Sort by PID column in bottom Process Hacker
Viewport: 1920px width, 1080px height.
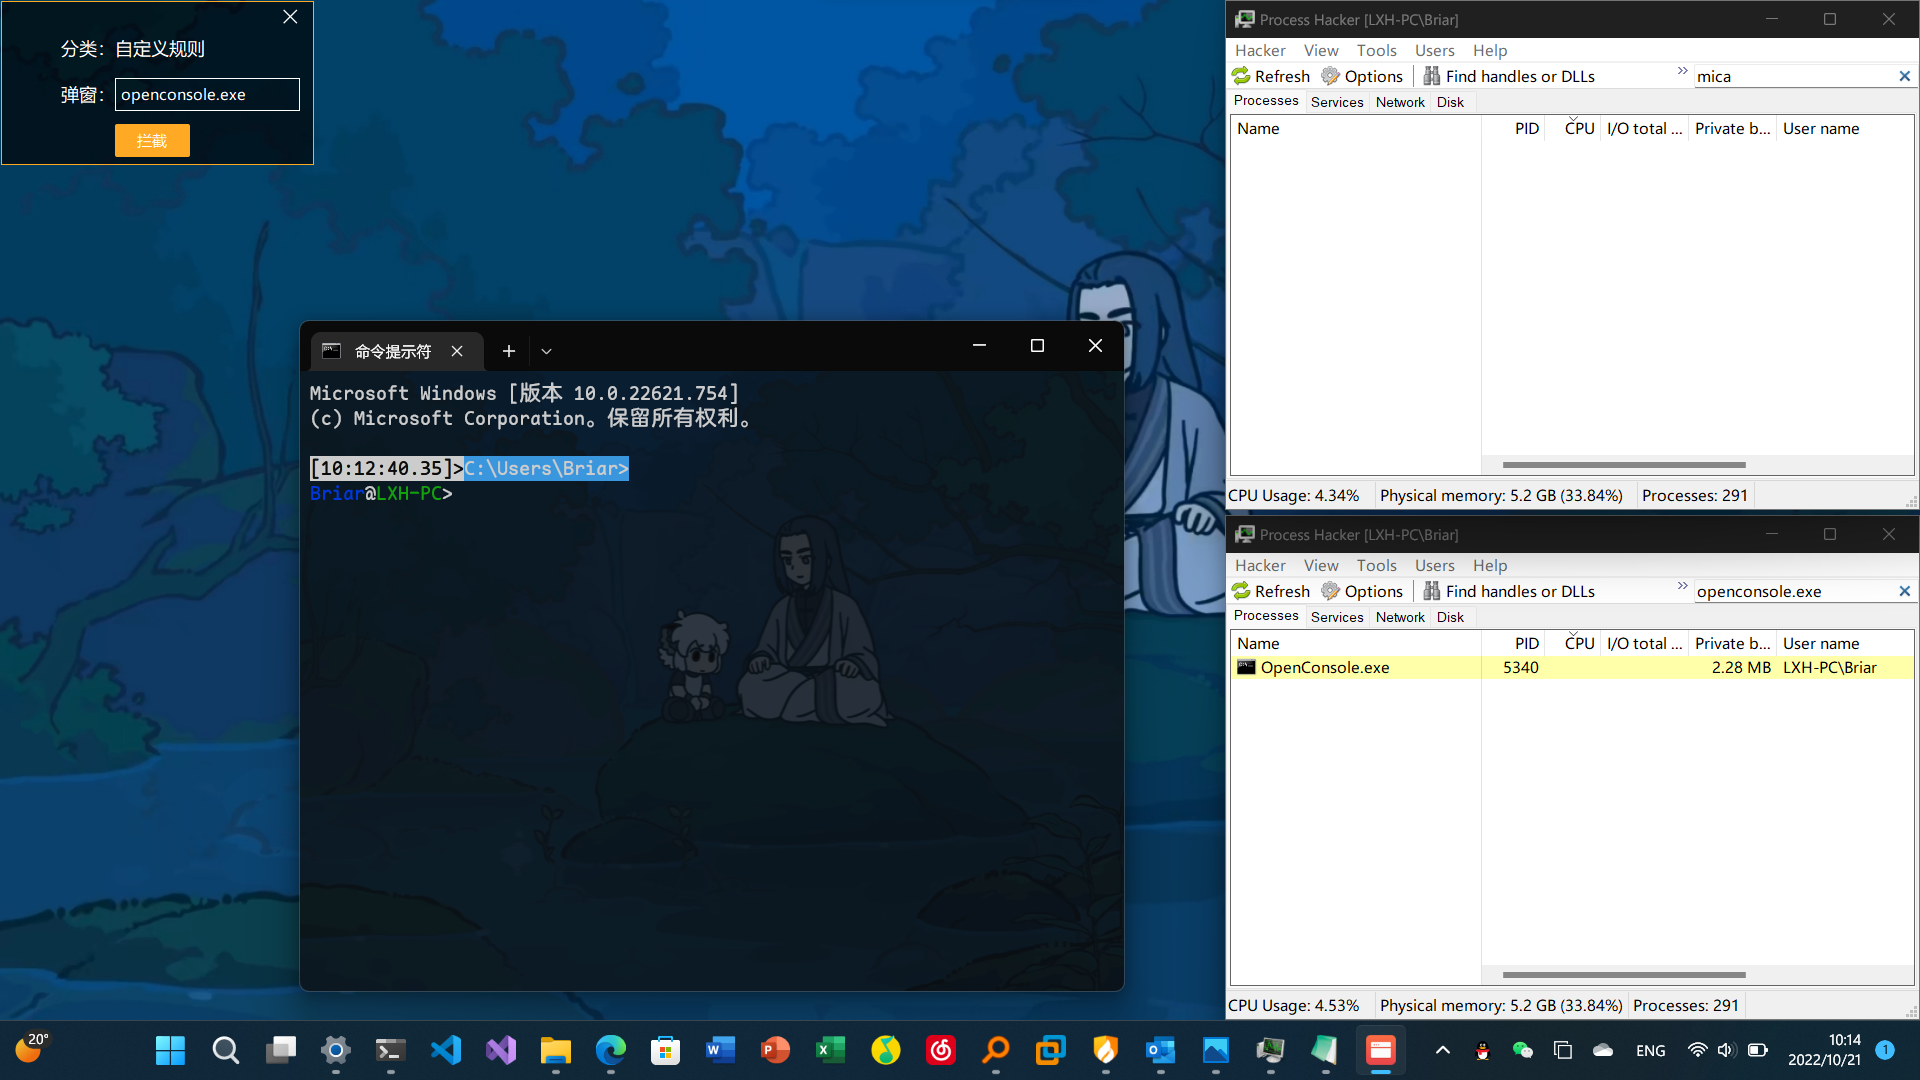coord(1526,643)
